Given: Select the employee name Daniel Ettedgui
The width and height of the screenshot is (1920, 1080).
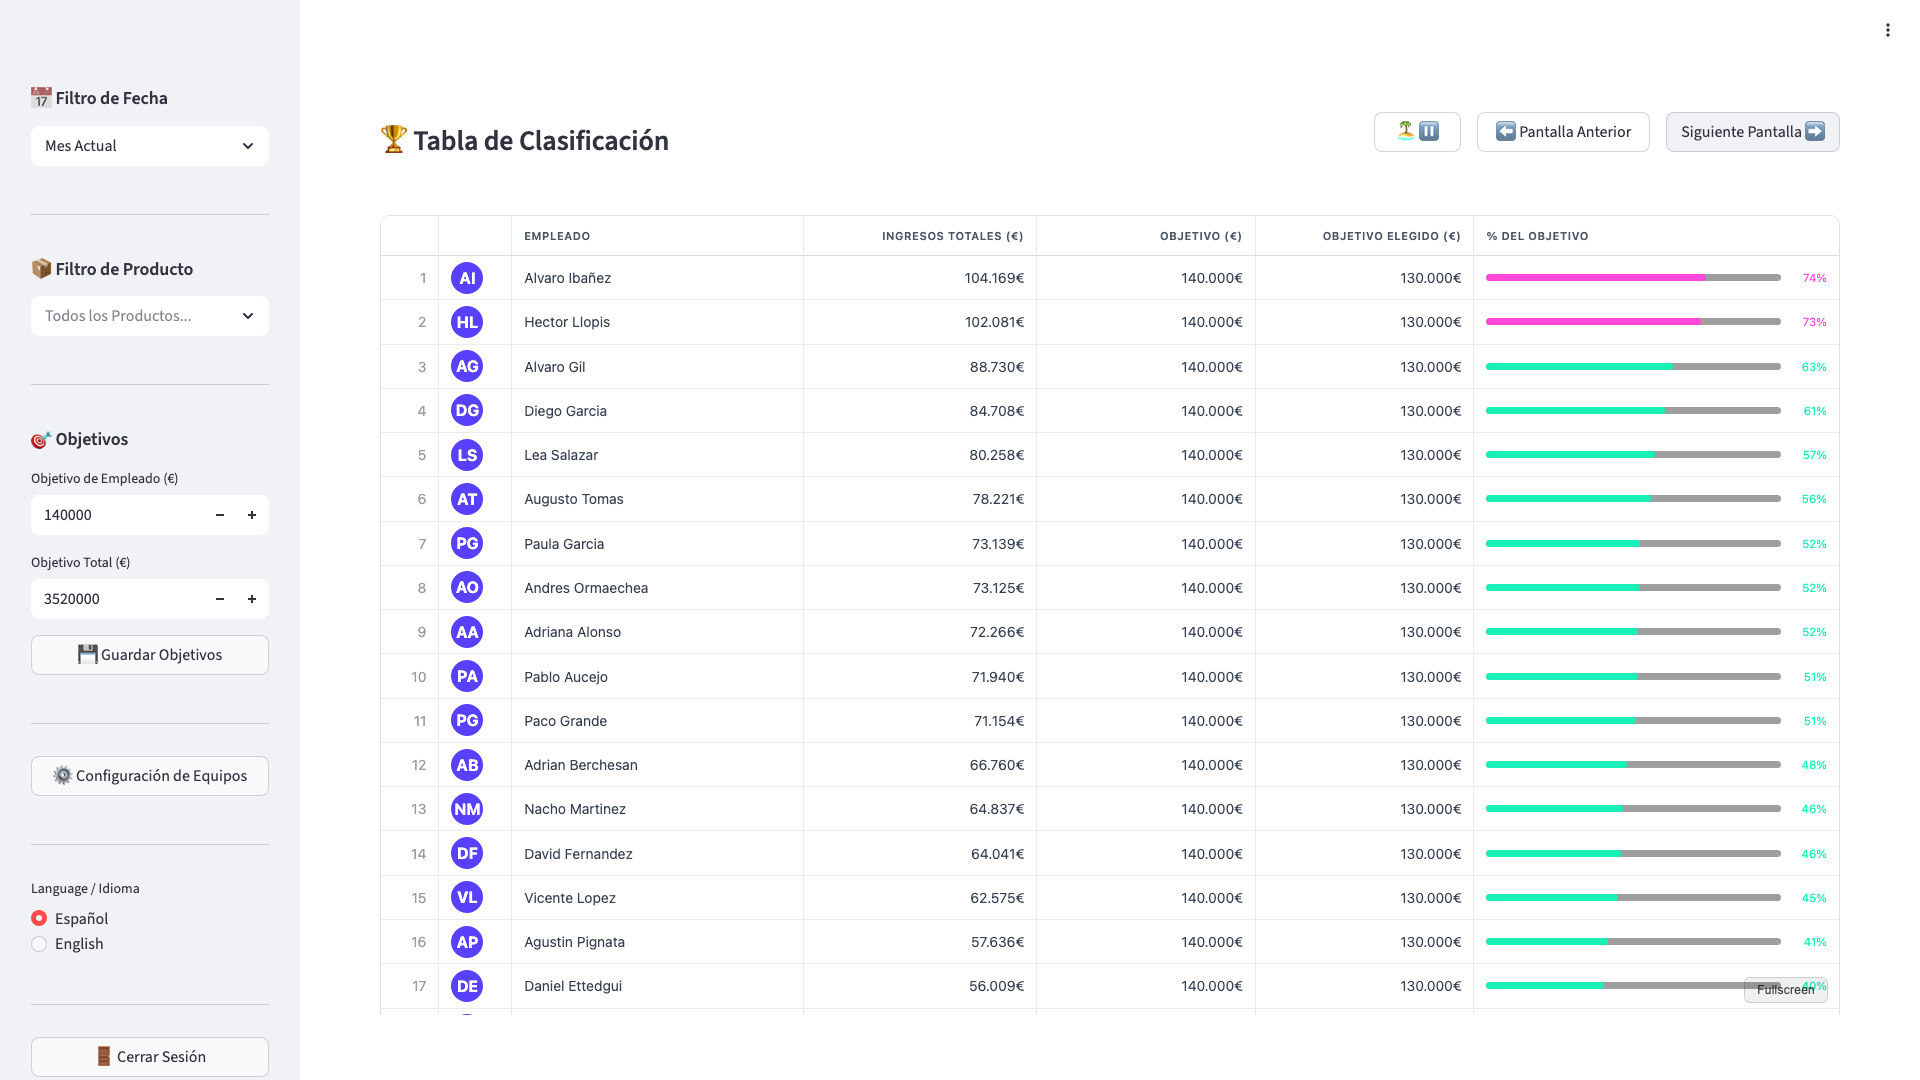Looking at the screenshot, I should (573, 986).
